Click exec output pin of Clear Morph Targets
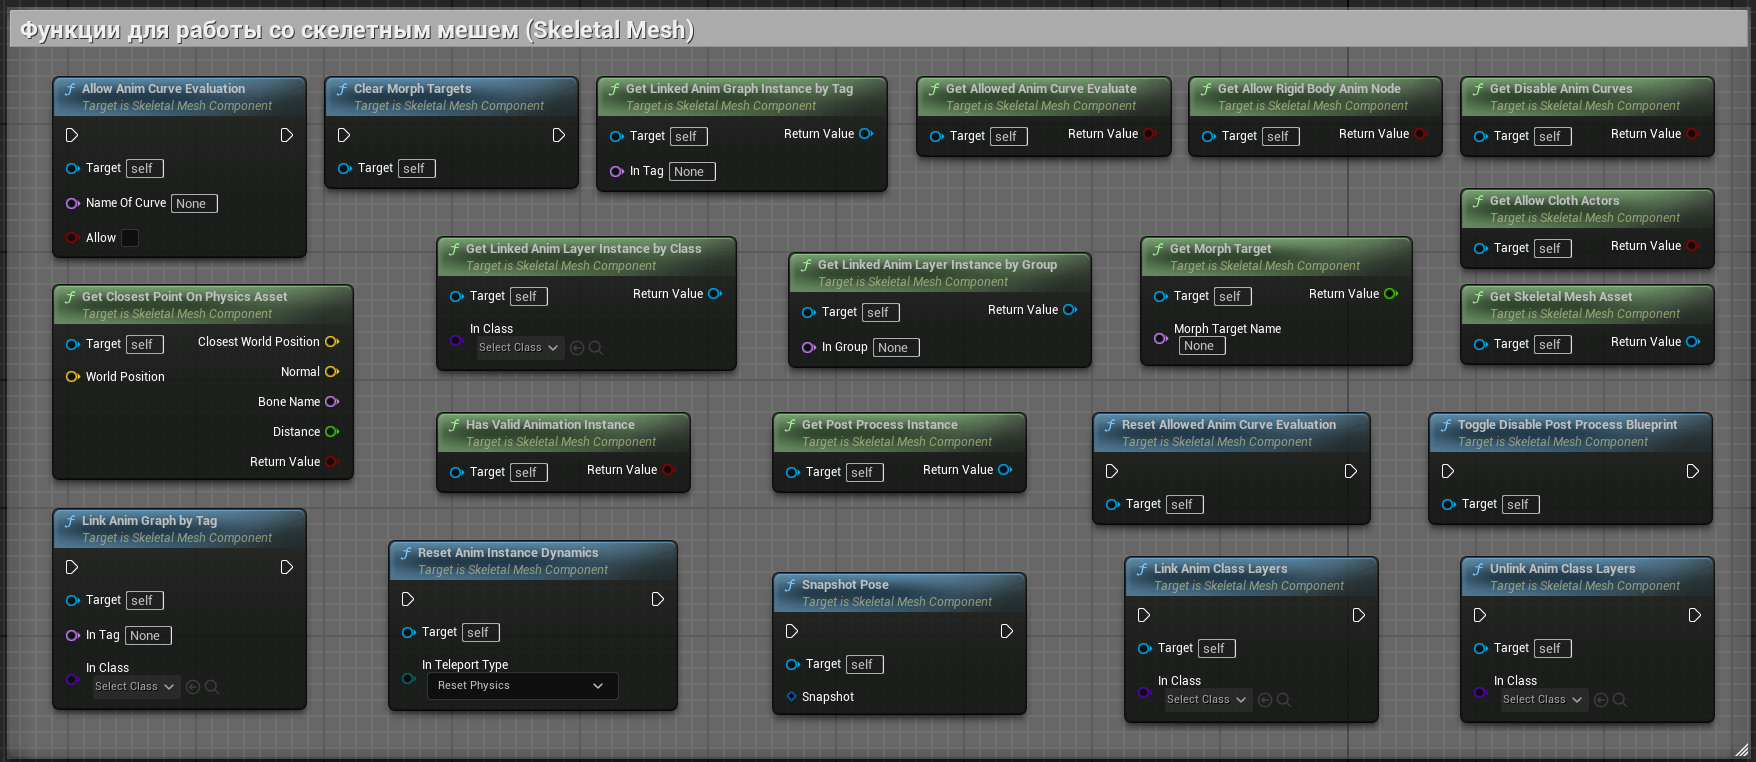Viewport: 1756px width, 762px height. [x=559, y=135]
